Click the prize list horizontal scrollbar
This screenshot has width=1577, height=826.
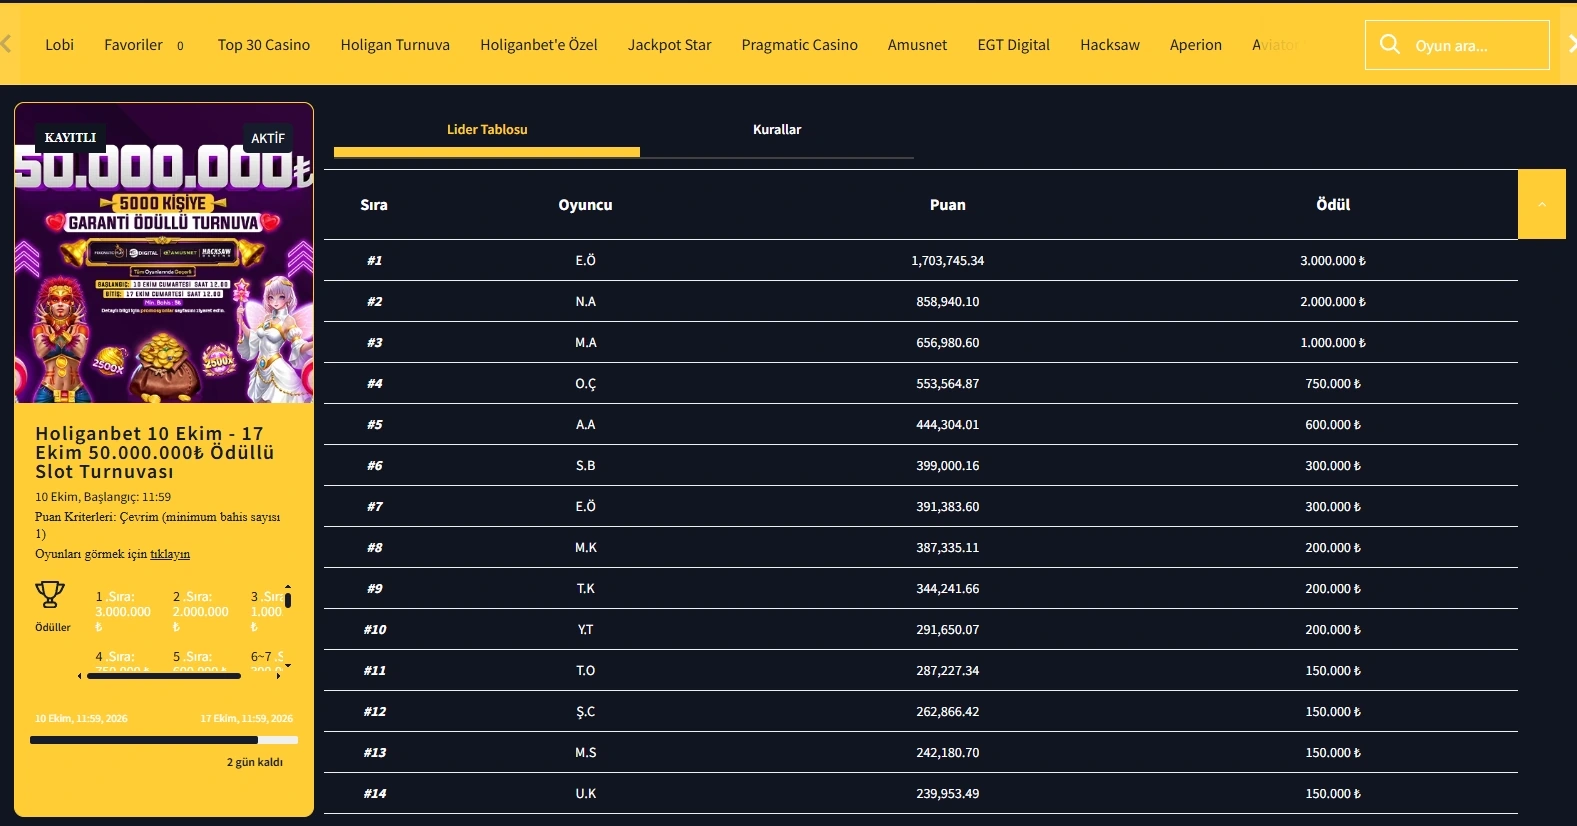(164, 676)
